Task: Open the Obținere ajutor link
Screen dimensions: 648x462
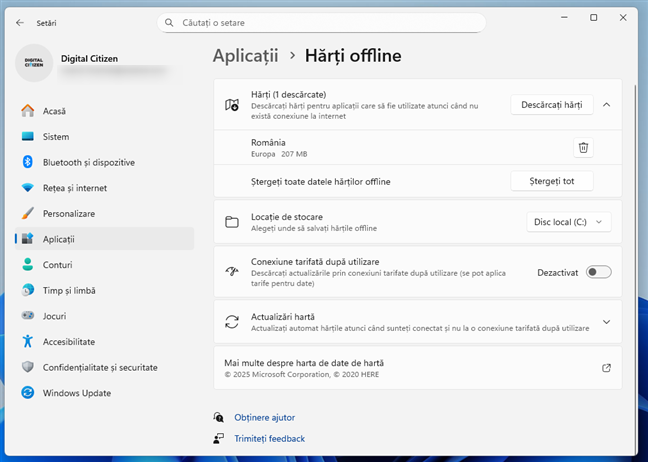Action: click(264, 417)
